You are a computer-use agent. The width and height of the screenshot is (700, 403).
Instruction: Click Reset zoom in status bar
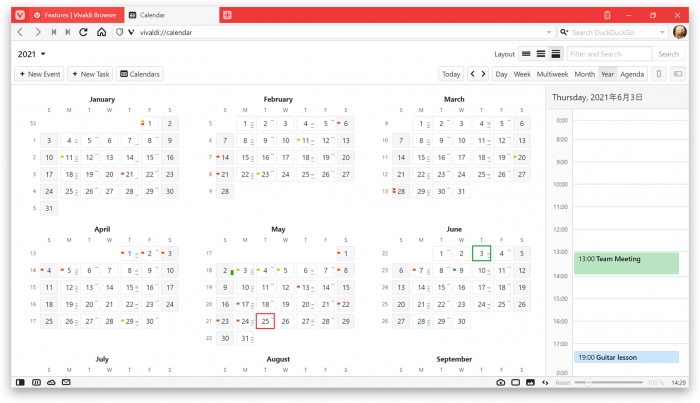point(562,382)
